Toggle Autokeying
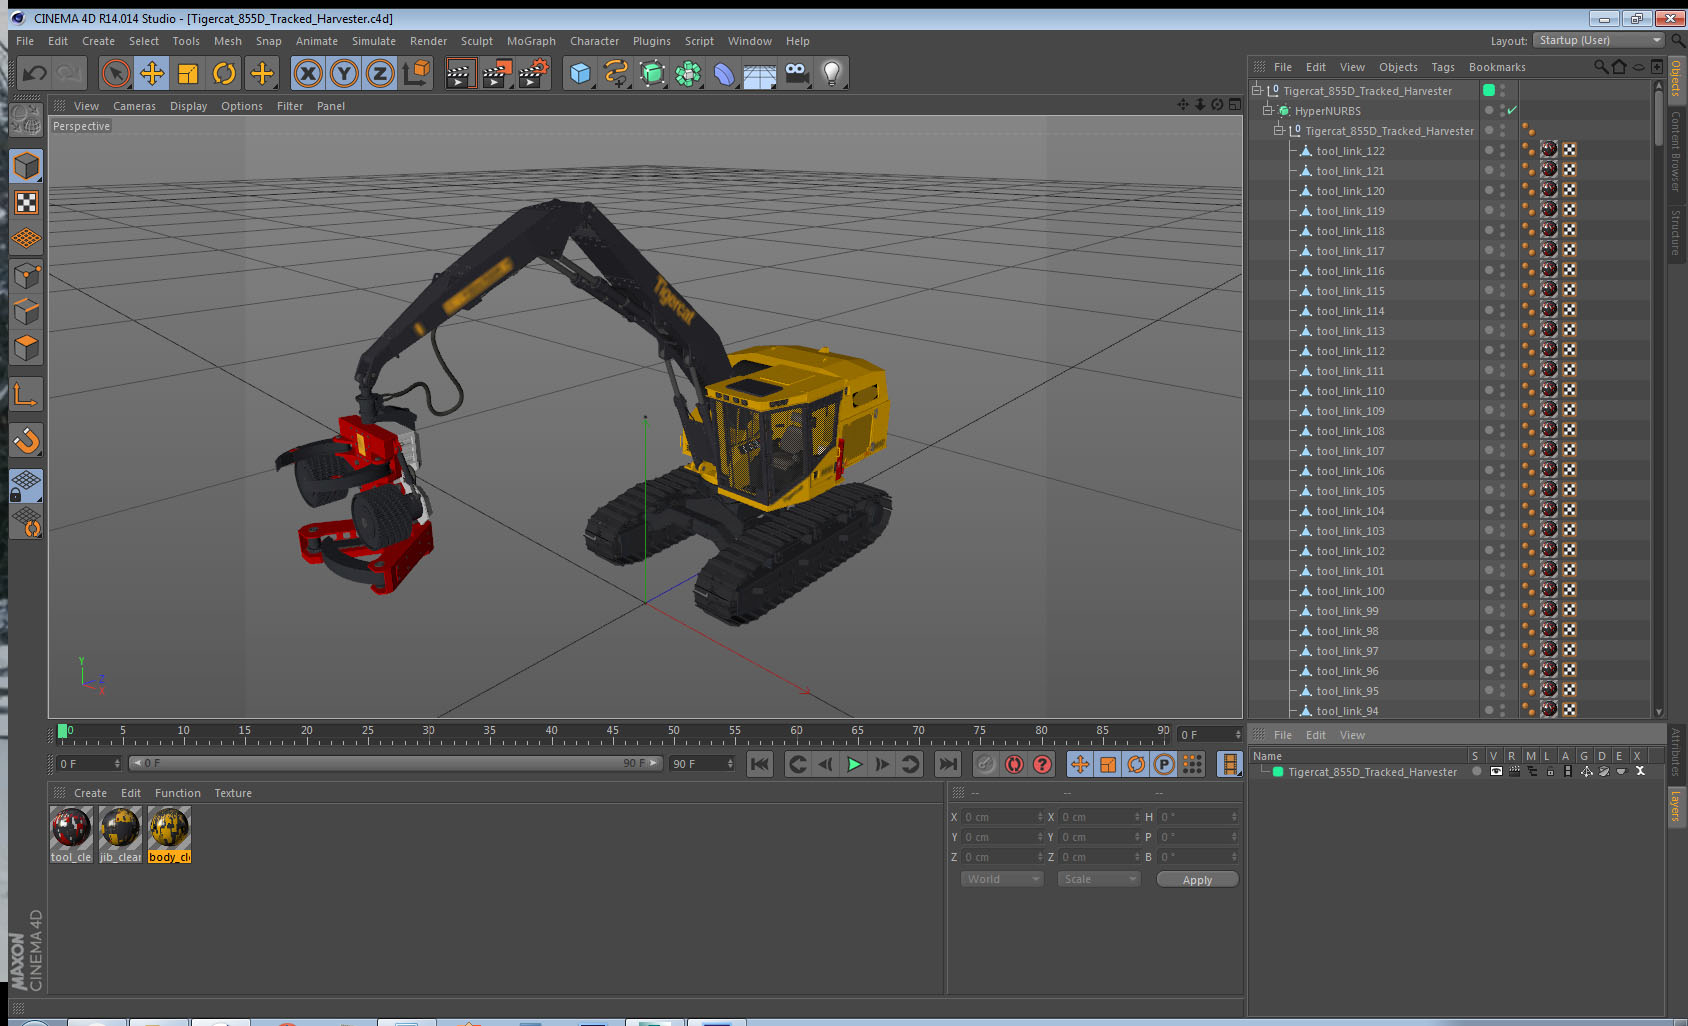 point(1014,764)
